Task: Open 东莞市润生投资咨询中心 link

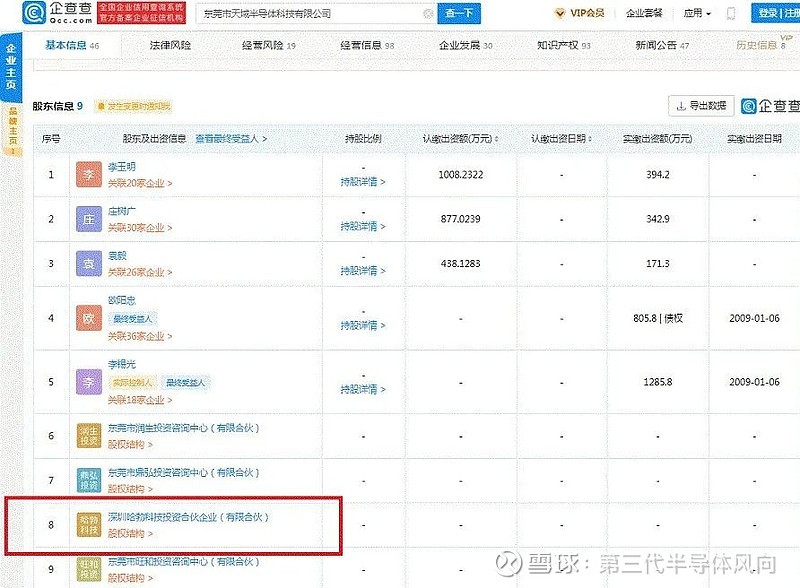Action: pyautogui.click(x=184, y=428)
